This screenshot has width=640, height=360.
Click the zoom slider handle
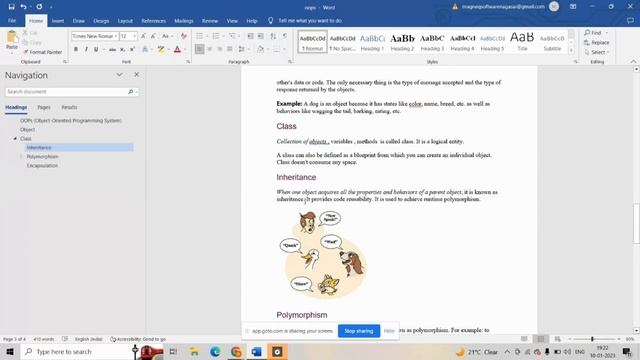[592, 339]
